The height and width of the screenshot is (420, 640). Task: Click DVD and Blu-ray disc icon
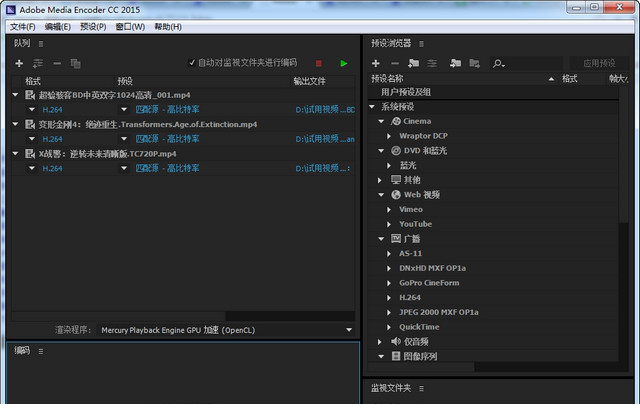(x=396, y=151)
